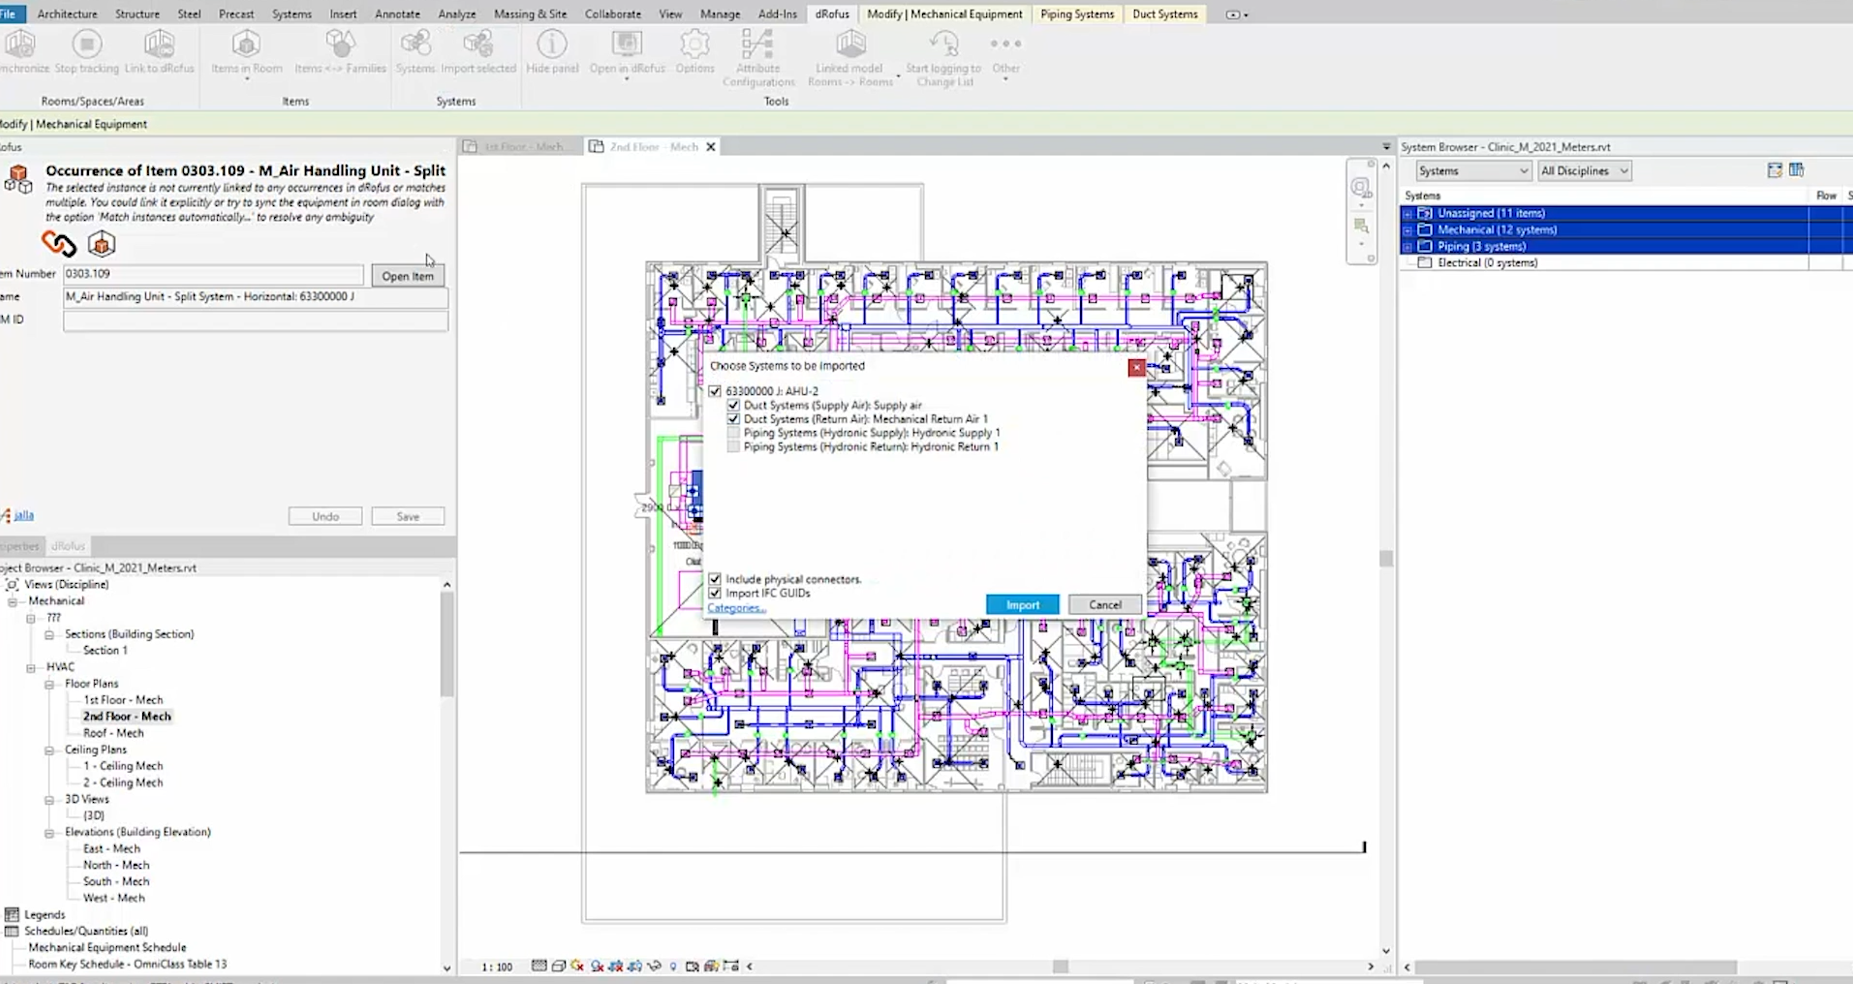Expand the Mechanical (12 systems) node
Image resolution: width=1853 pixels, height=984 pixels.
click(x=1408, y=230)
